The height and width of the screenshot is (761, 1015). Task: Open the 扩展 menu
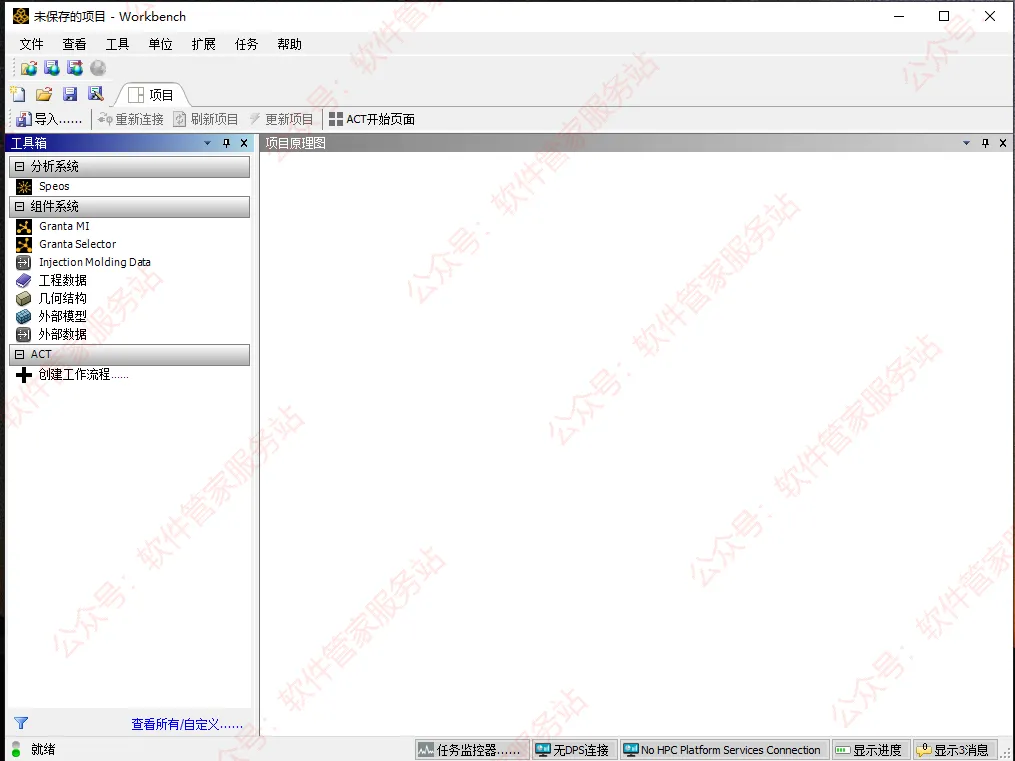(203, 44)
